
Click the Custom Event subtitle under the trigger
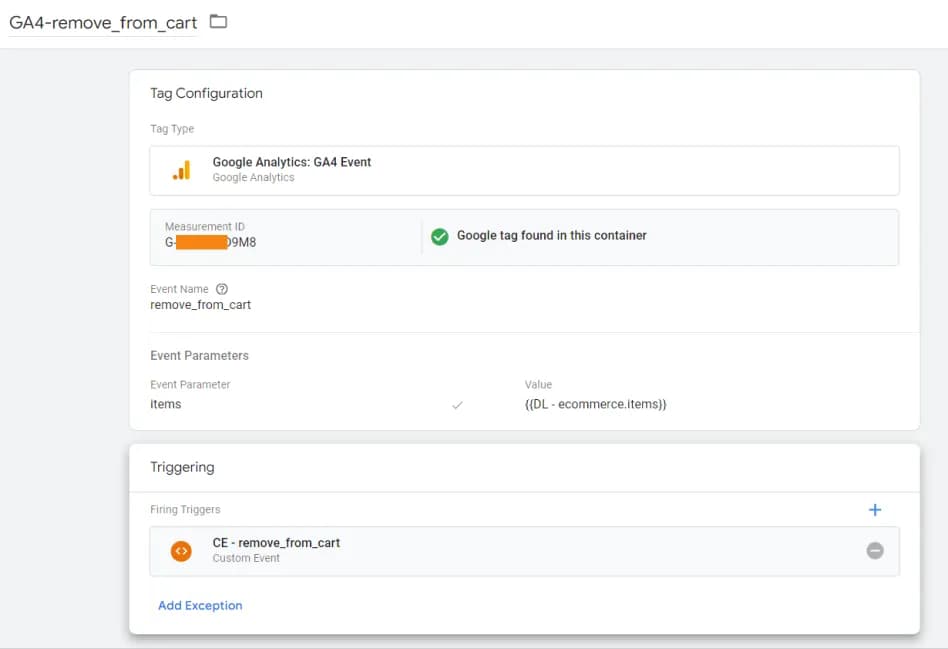(x=246, y=558)
